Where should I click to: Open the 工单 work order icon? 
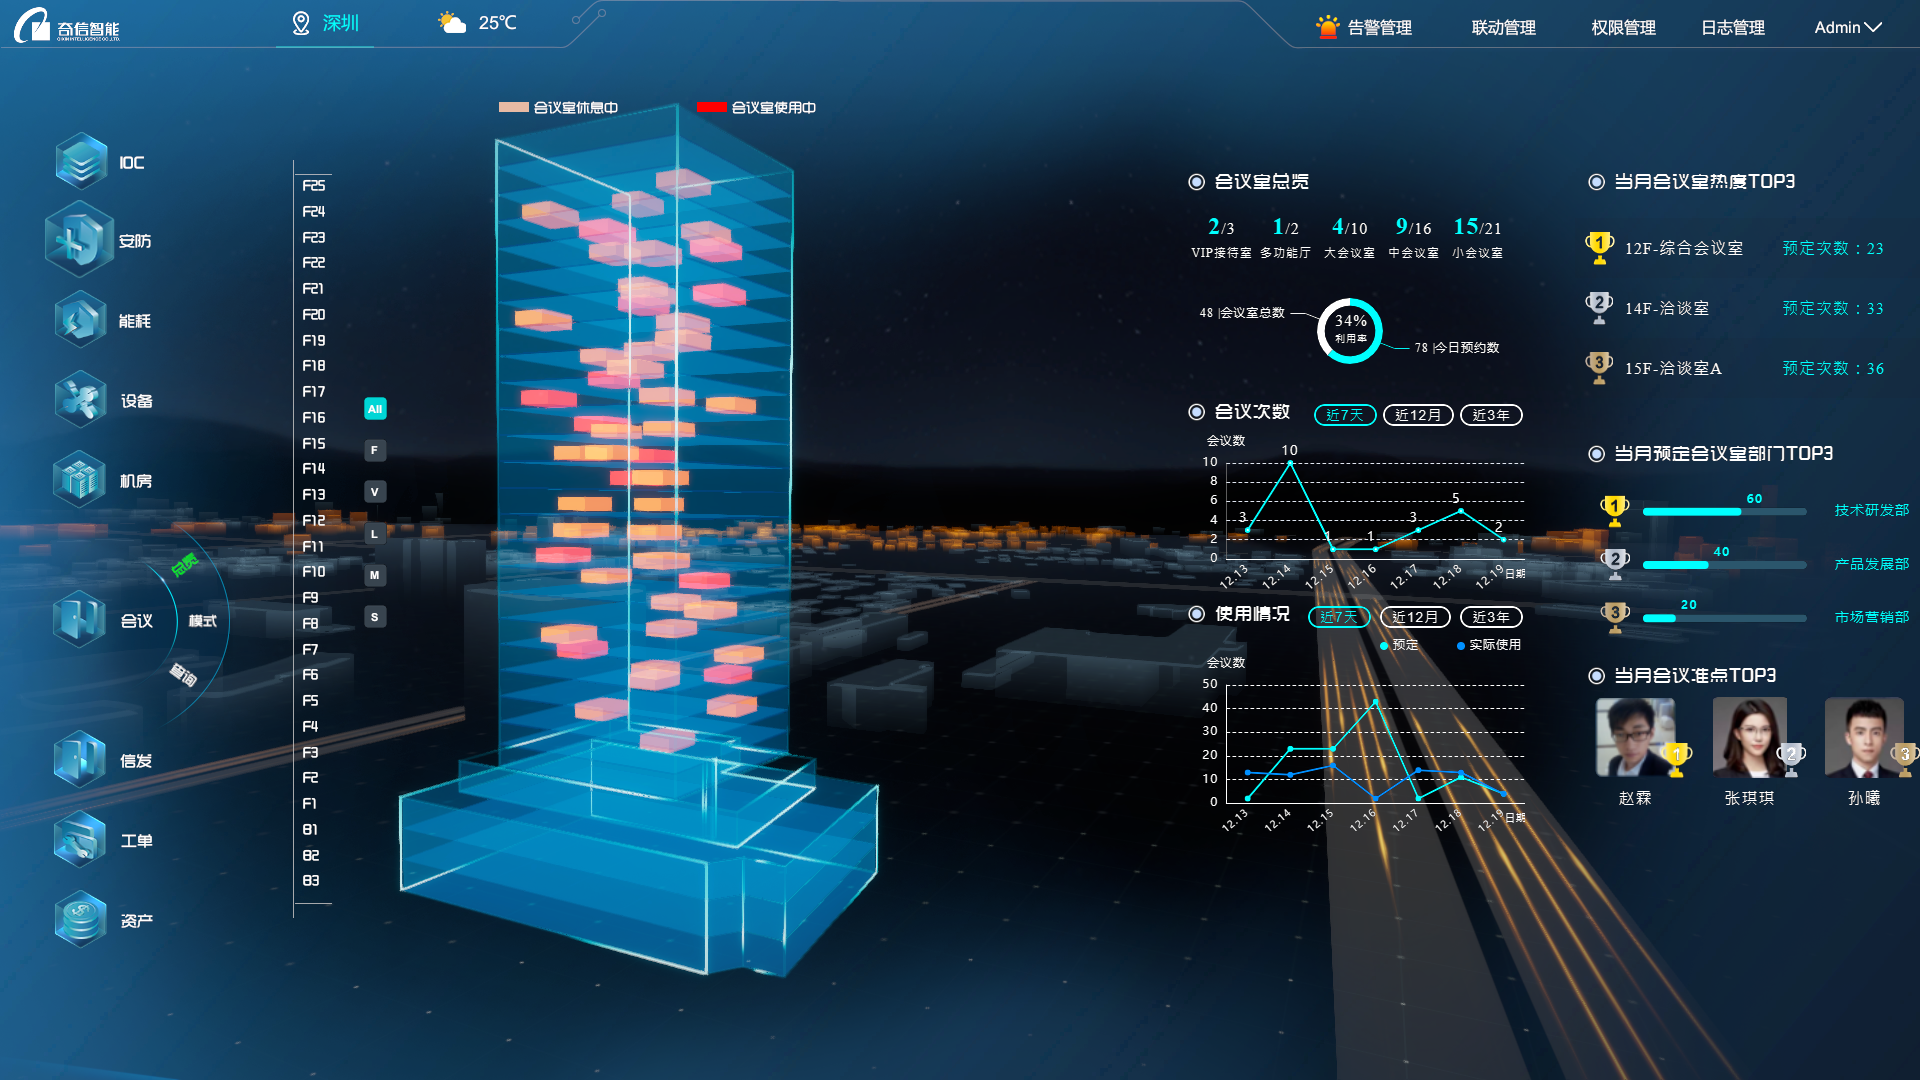(80, 840)
